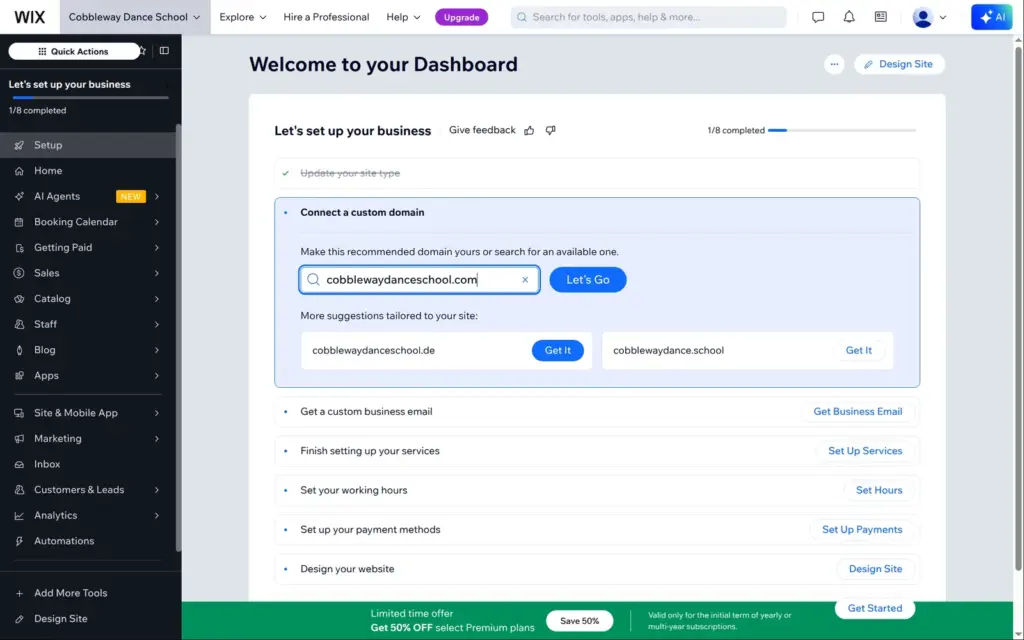1024x640 pixels.
Task: Open the Explore dropdown menu
Action: [242, 17]
